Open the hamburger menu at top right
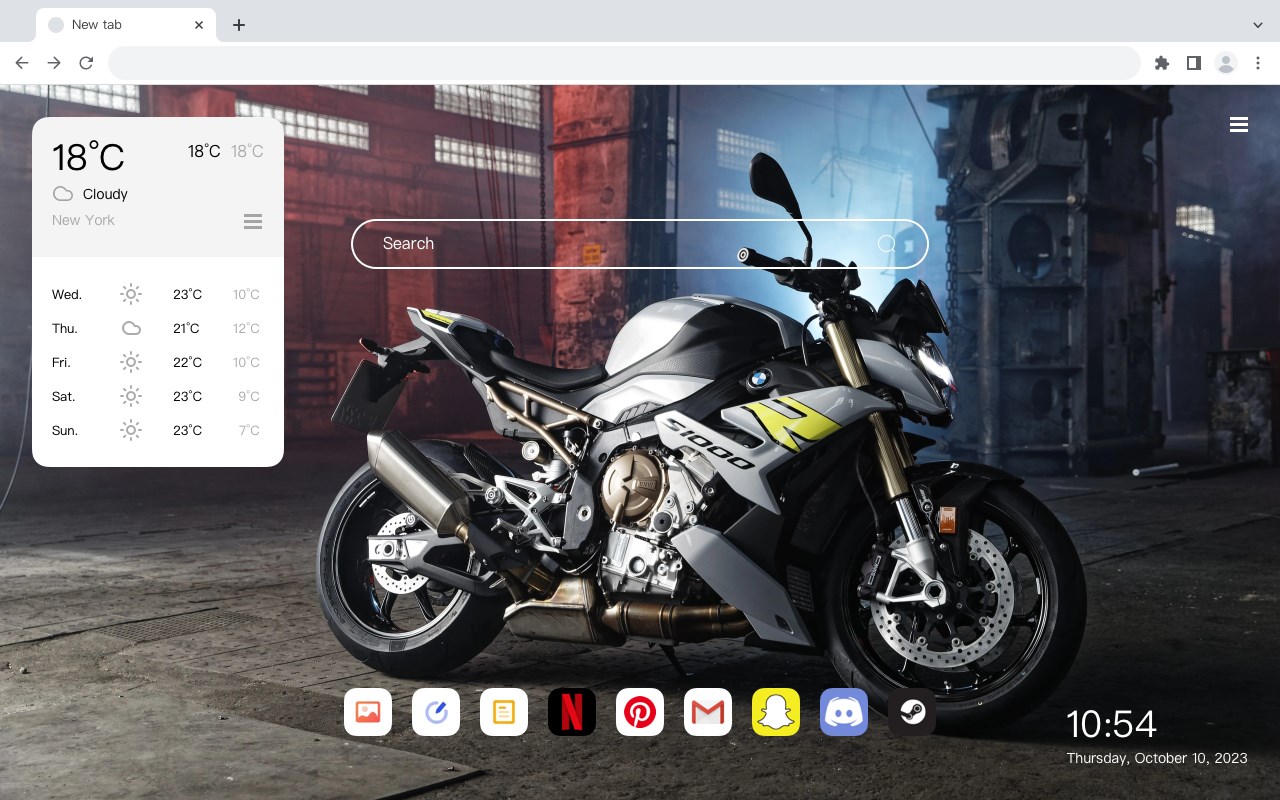This screenshot has width=1280, height=800. pyautogui.click(x=1239, y=125)
